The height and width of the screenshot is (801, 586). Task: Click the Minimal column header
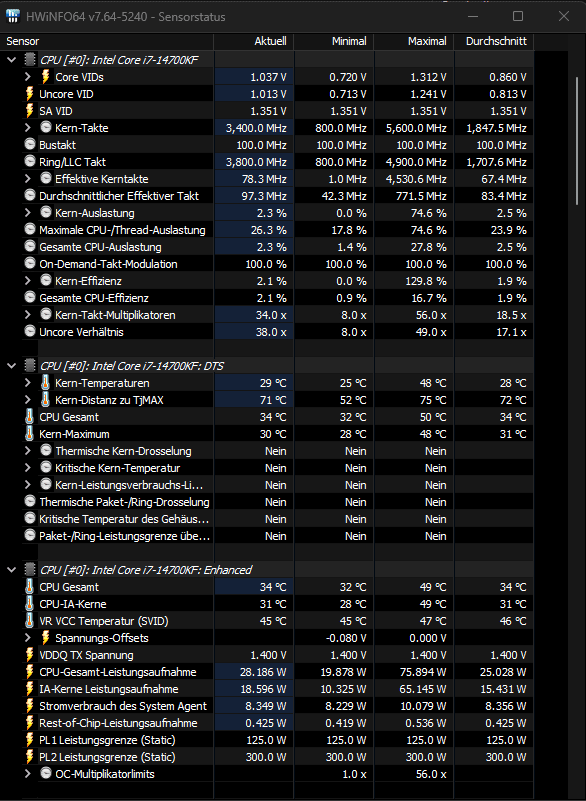click(334, 41)
